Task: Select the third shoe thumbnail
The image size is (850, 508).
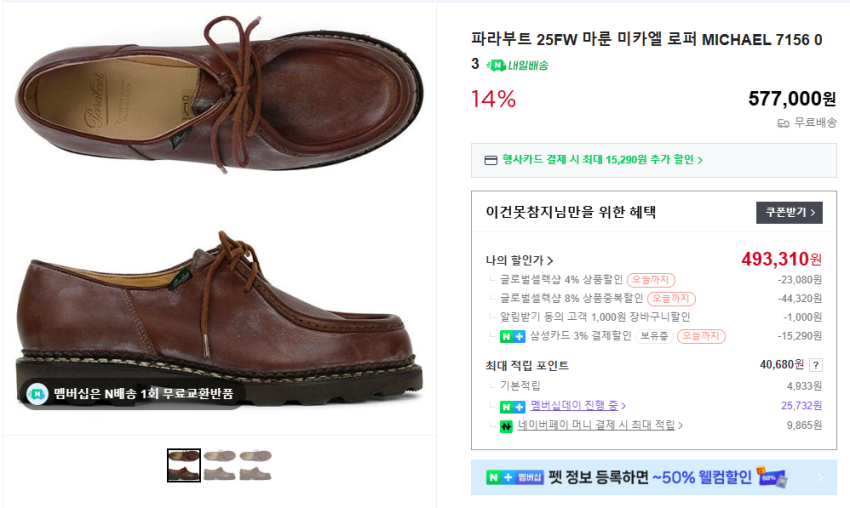Action: (x=255, y=465)
